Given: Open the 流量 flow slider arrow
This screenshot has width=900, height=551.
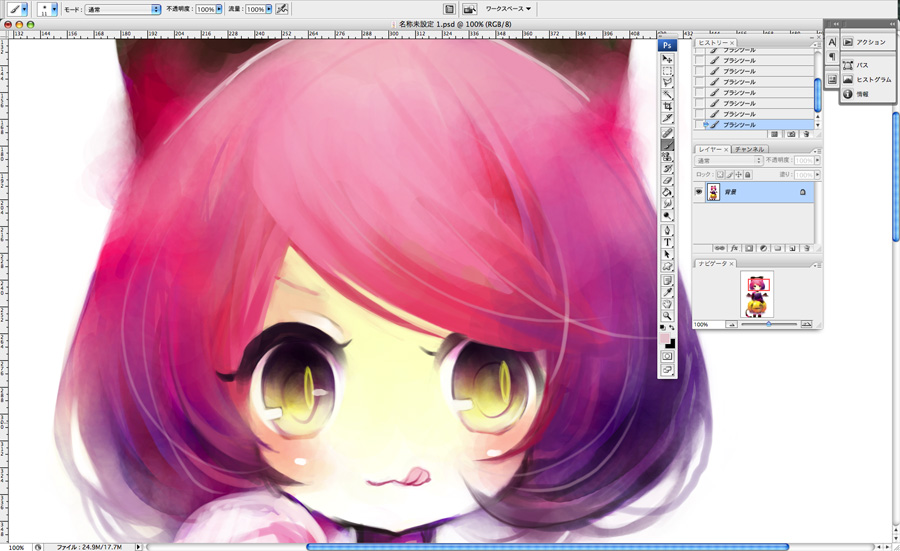Looking at the screenshot, I should click(x=269, y=10).
